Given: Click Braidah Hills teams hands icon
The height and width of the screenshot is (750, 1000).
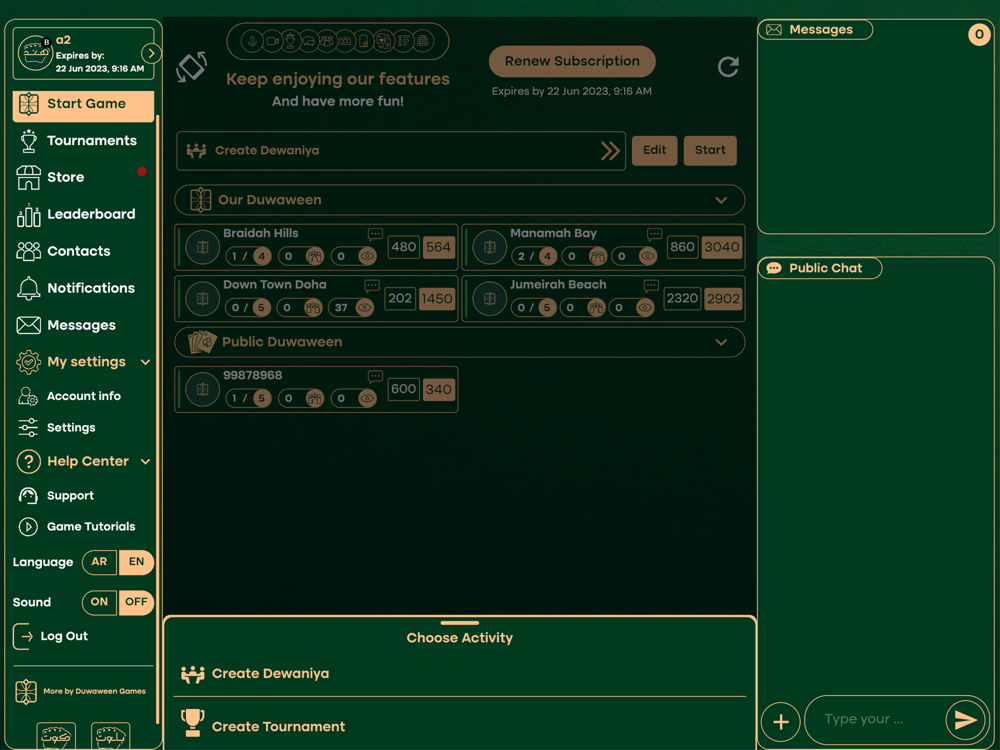Looking at the screenshot, I should pyautogui.click(x=314, y=256).
